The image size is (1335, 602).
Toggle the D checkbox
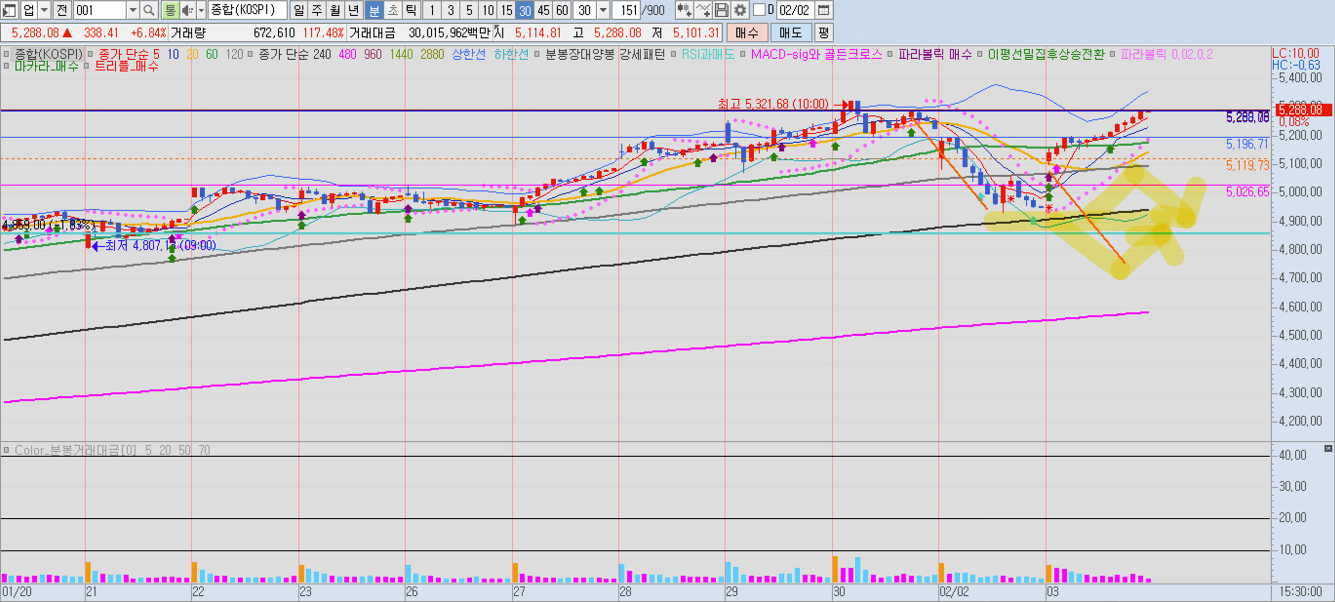tap(759, 10)
